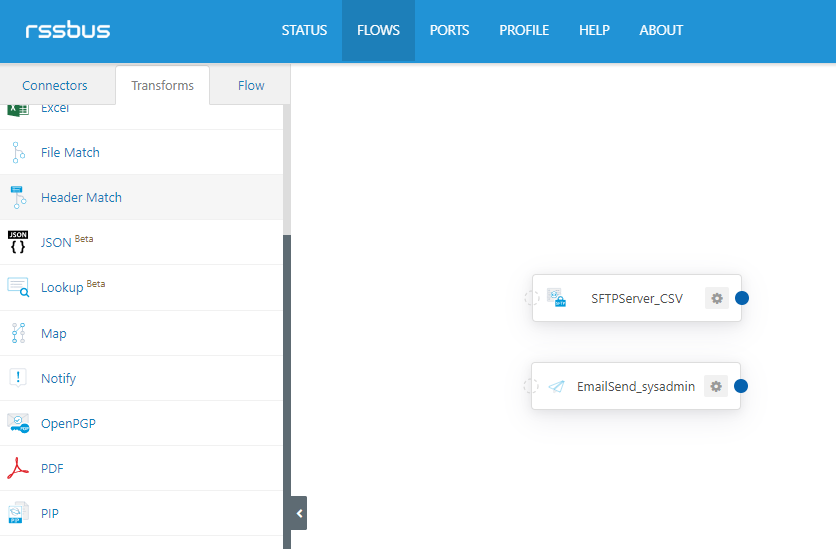
Task: Switch to the Connectors tab
Action: click(55, 85)
